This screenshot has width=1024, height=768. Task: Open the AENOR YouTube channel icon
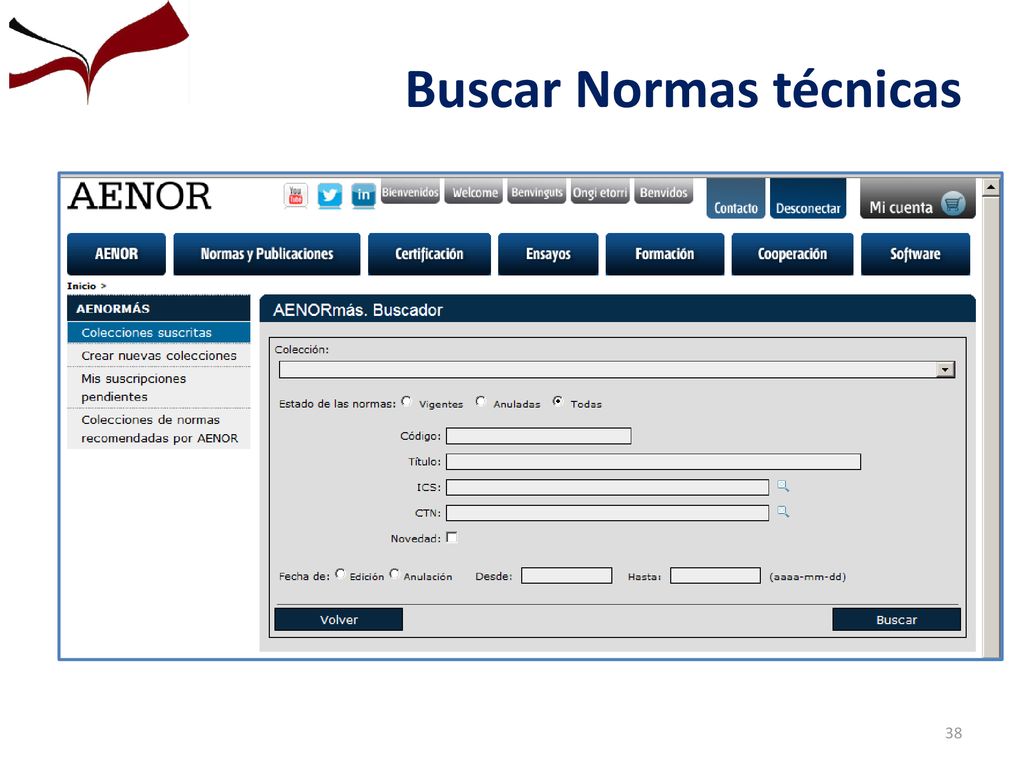pos(296,195)
